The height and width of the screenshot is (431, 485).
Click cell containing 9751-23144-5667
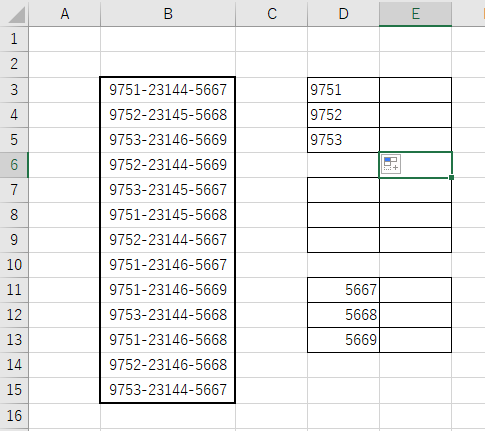(x=168, y=90)
